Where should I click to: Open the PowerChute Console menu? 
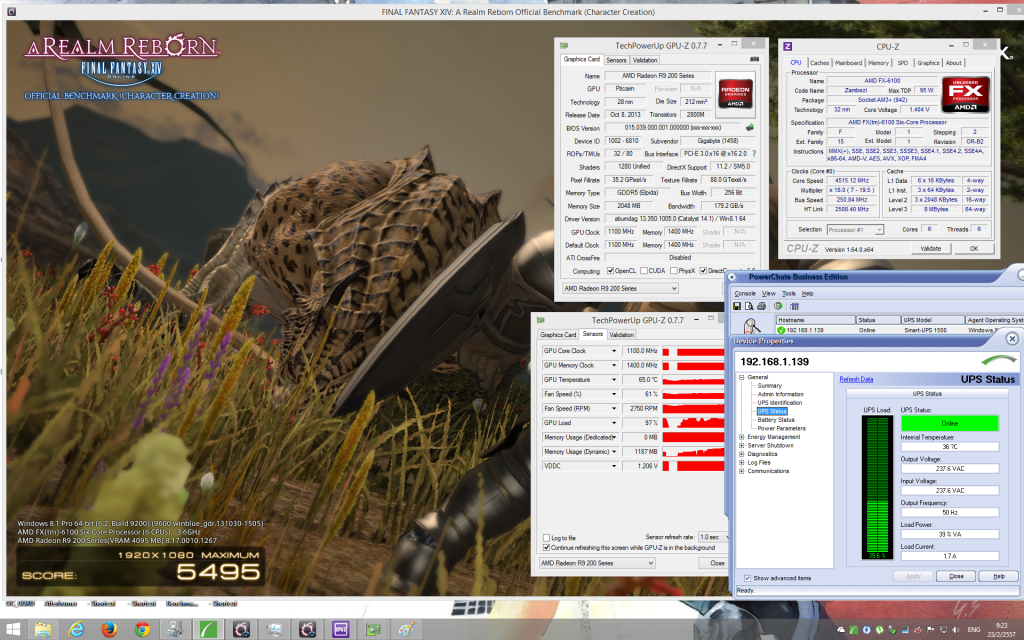tap(745, 294)
